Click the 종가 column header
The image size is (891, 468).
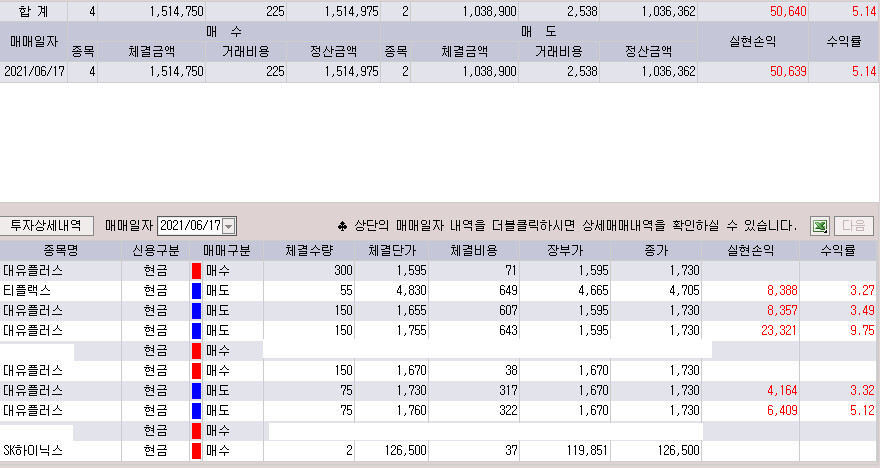point(656,250)
